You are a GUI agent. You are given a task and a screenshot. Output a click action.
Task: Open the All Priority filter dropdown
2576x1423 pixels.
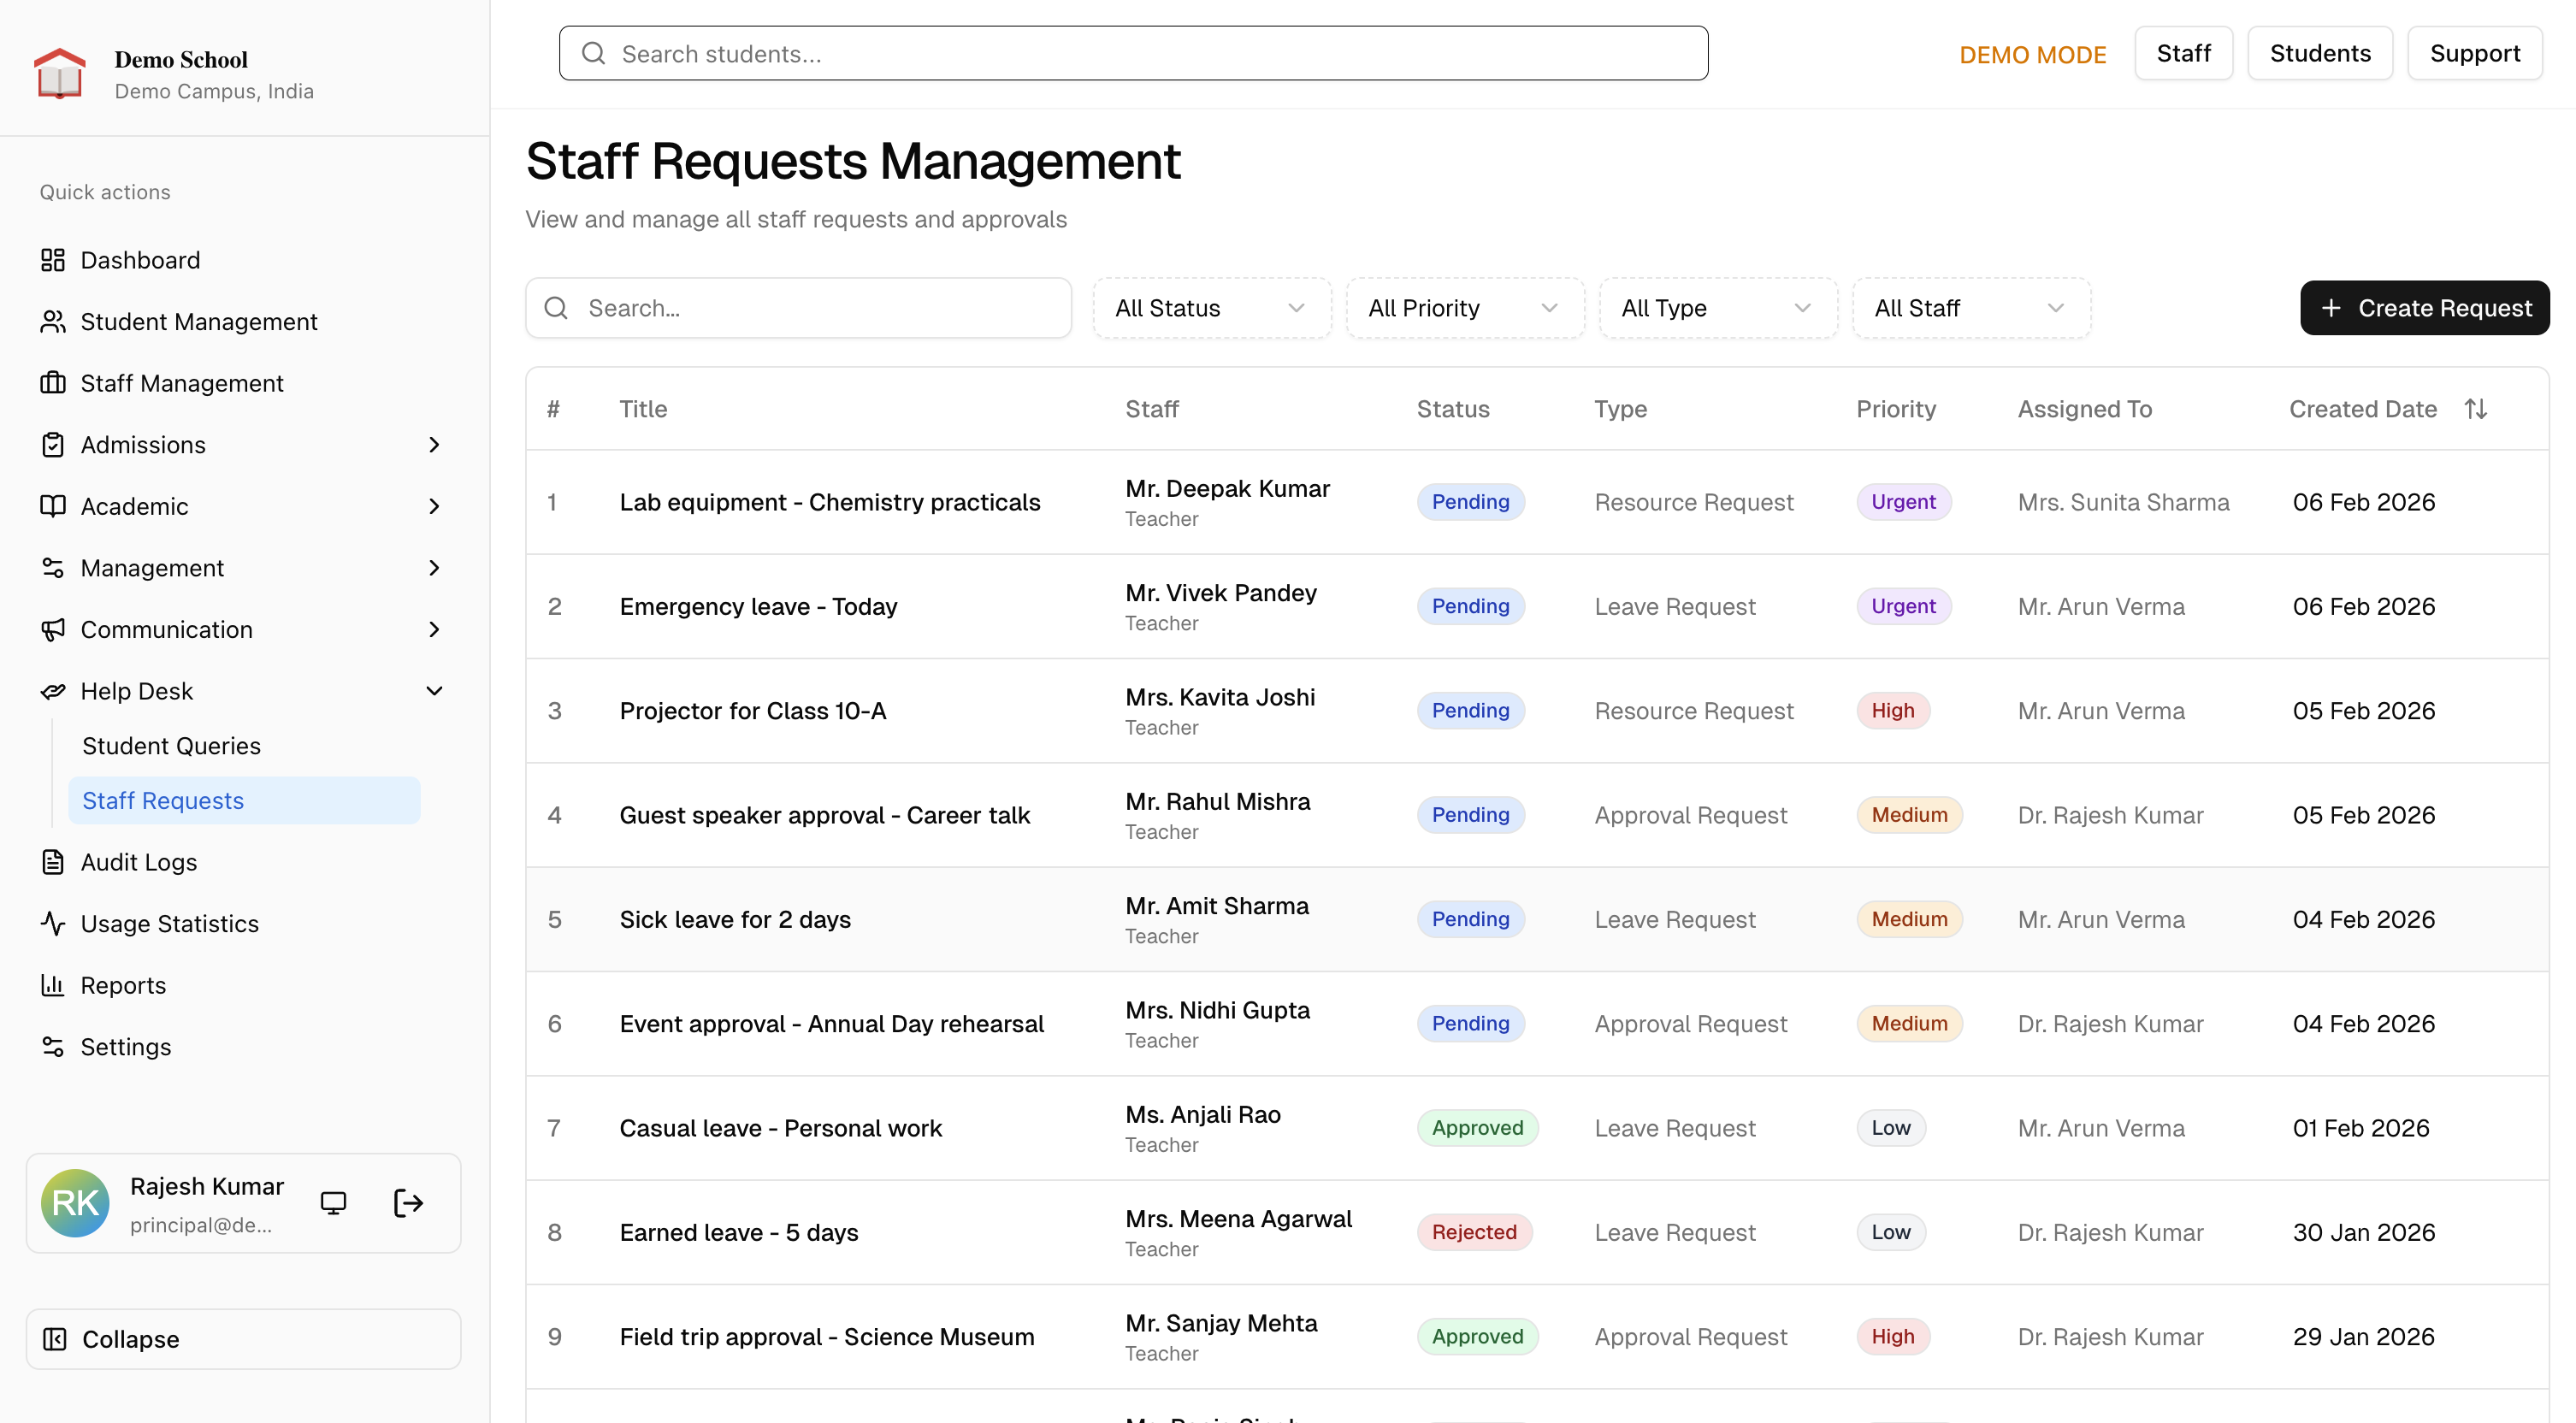1464,308
